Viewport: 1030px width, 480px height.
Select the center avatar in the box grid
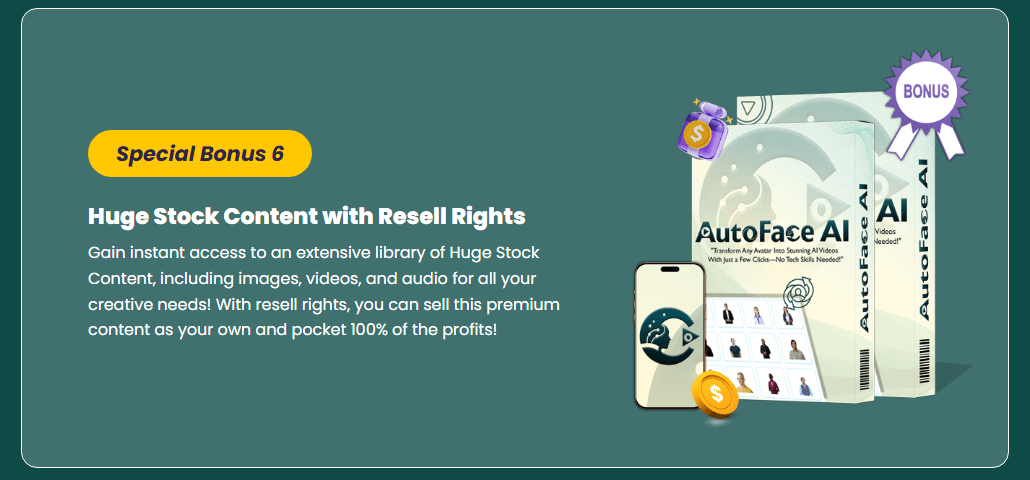coord(765,348)
